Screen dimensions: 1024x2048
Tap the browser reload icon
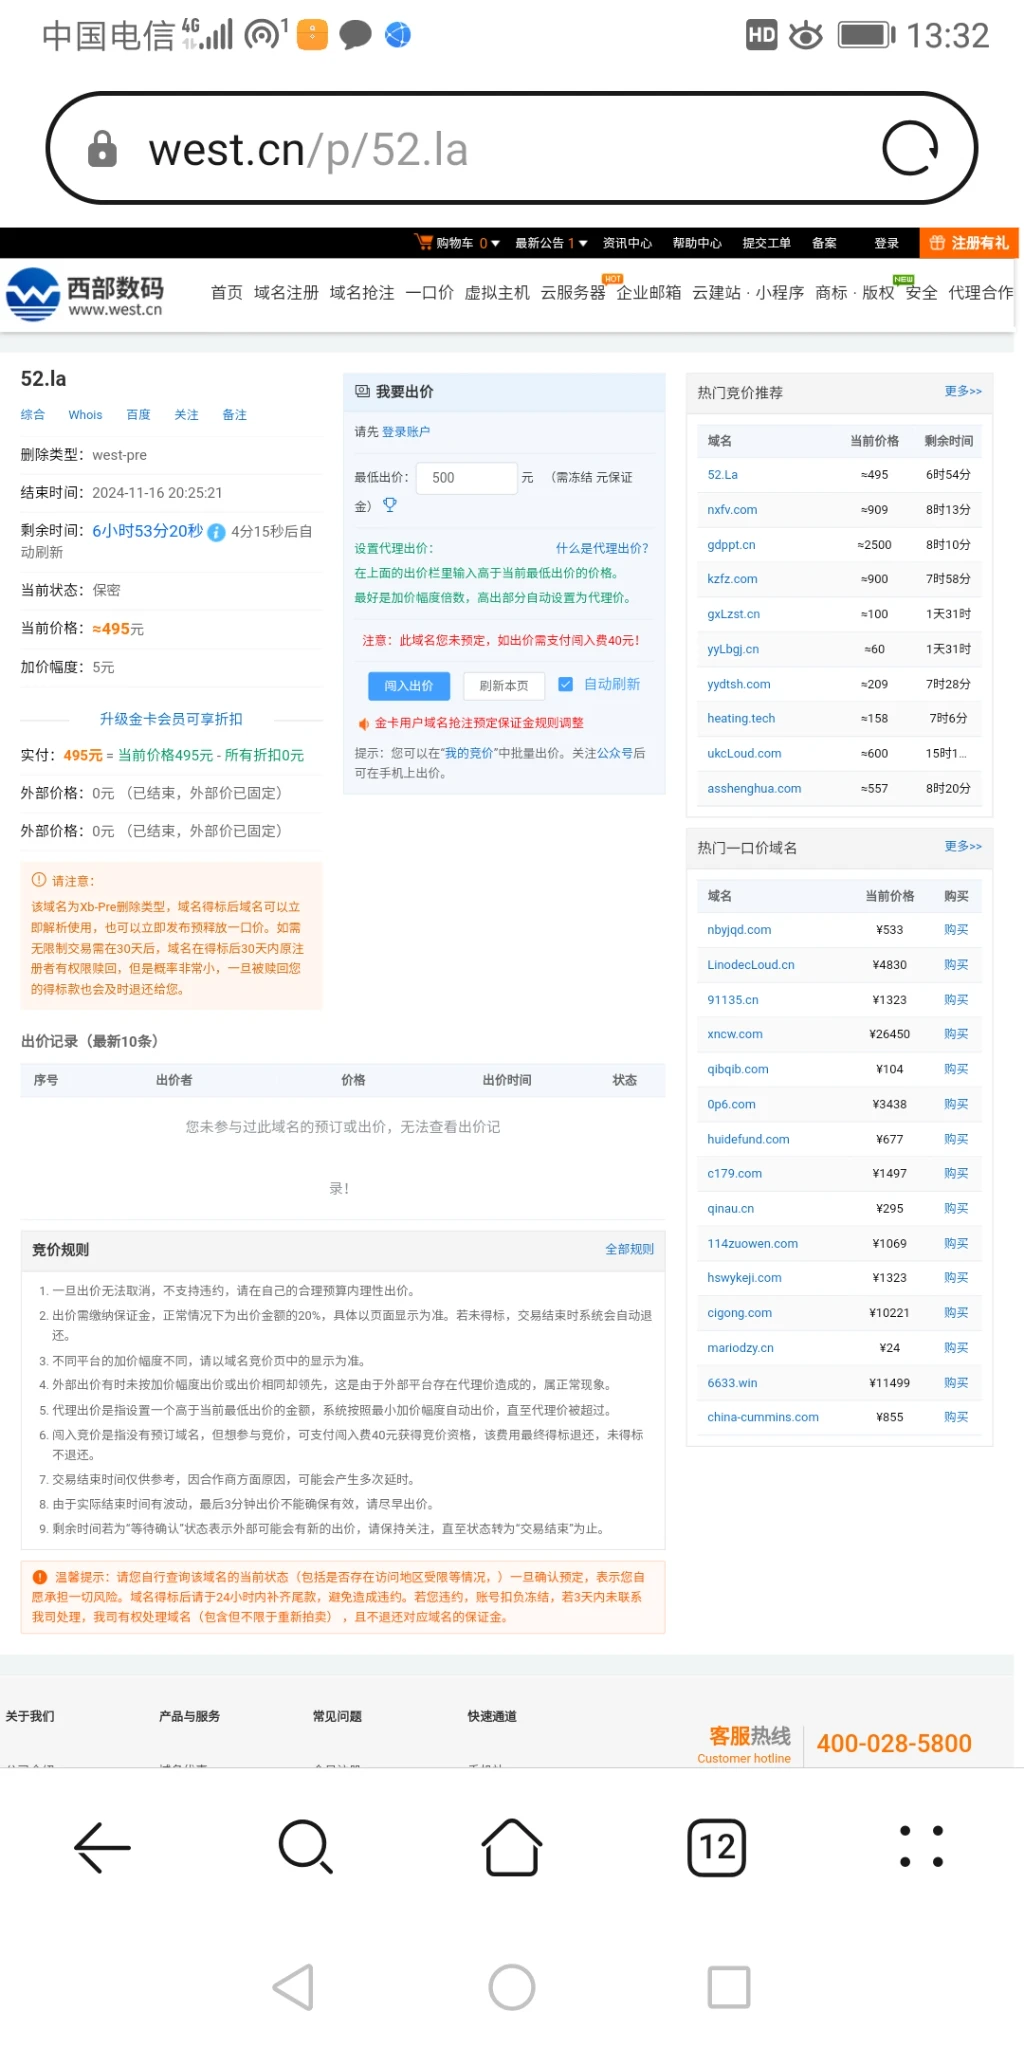click(909, 149)
